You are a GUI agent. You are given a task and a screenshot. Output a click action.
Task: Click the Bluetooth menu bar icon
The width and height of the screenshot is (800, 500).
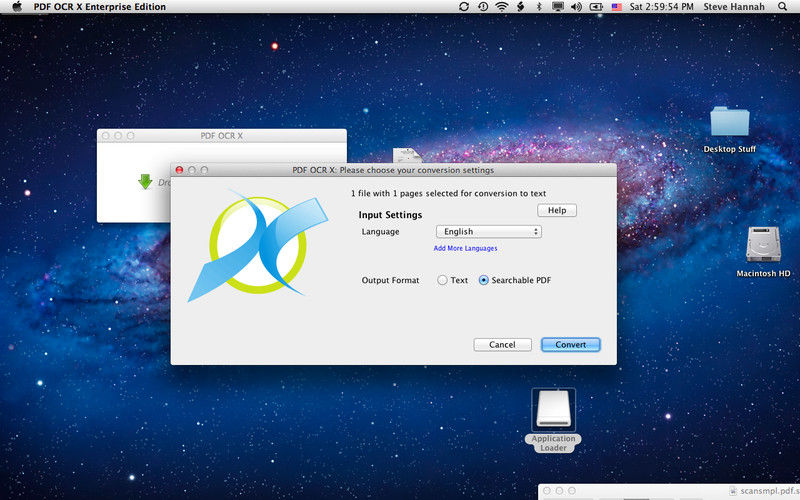coord(538,7)
